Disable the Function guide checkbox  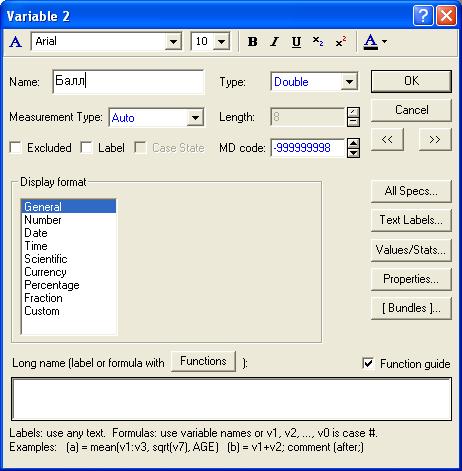point(368,363)
